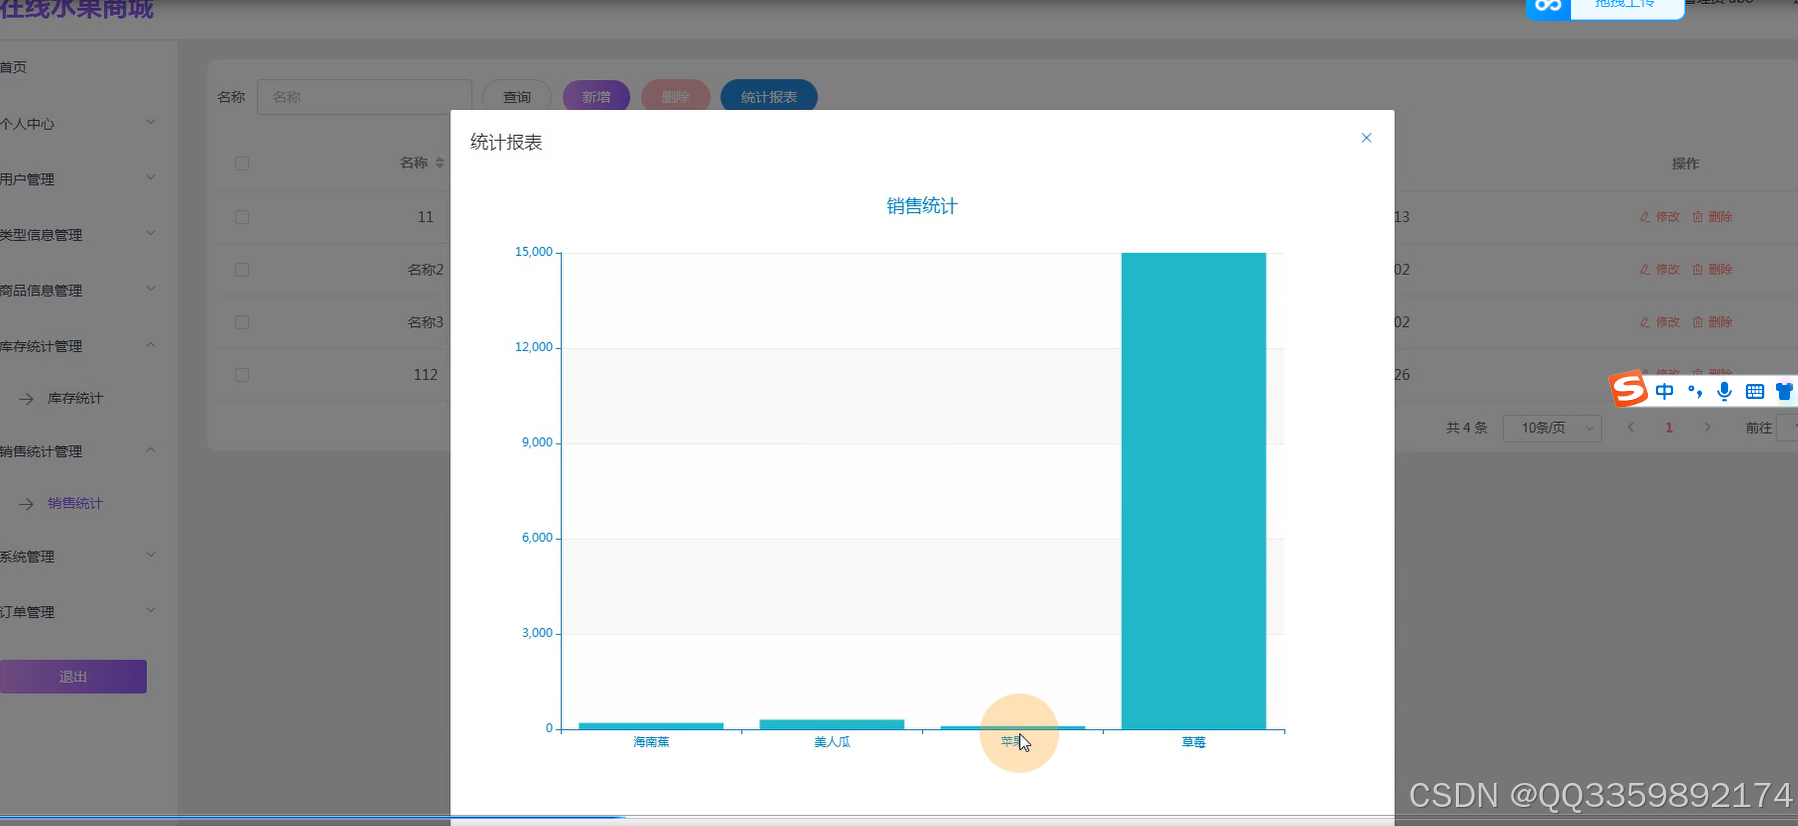The width and height of the screenshot is (1798, 826).
Task: Click the 草莓 axis label
Action: (1193, 742)
